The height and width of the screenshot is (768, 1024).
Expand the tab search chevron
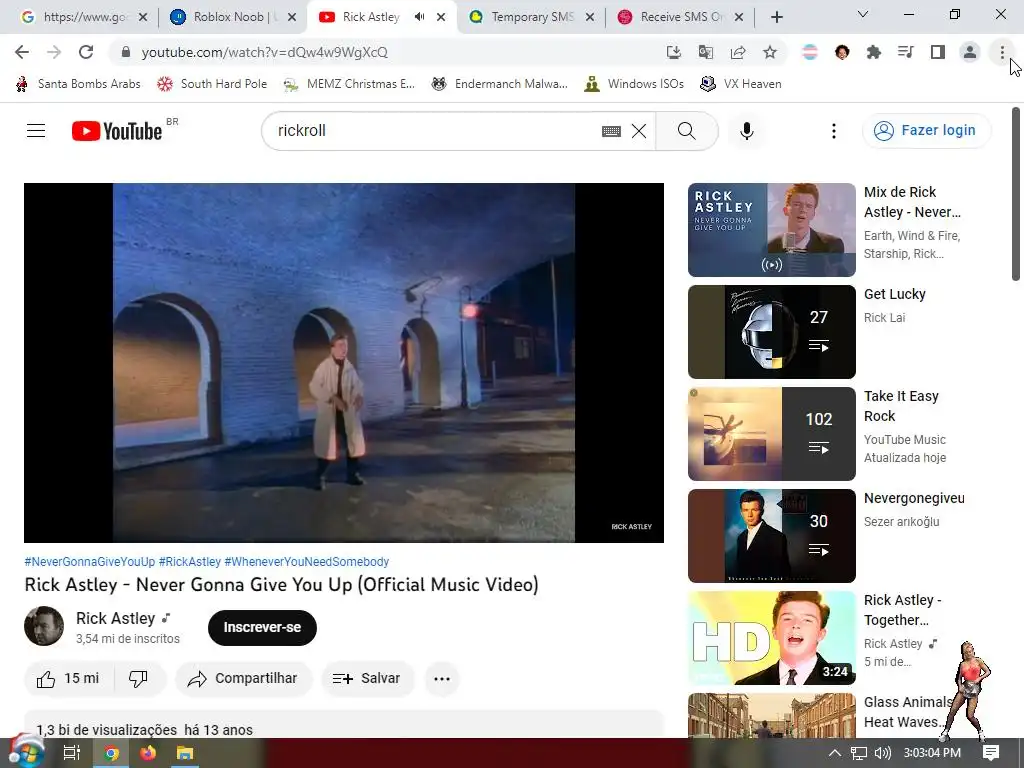[863, 14]
